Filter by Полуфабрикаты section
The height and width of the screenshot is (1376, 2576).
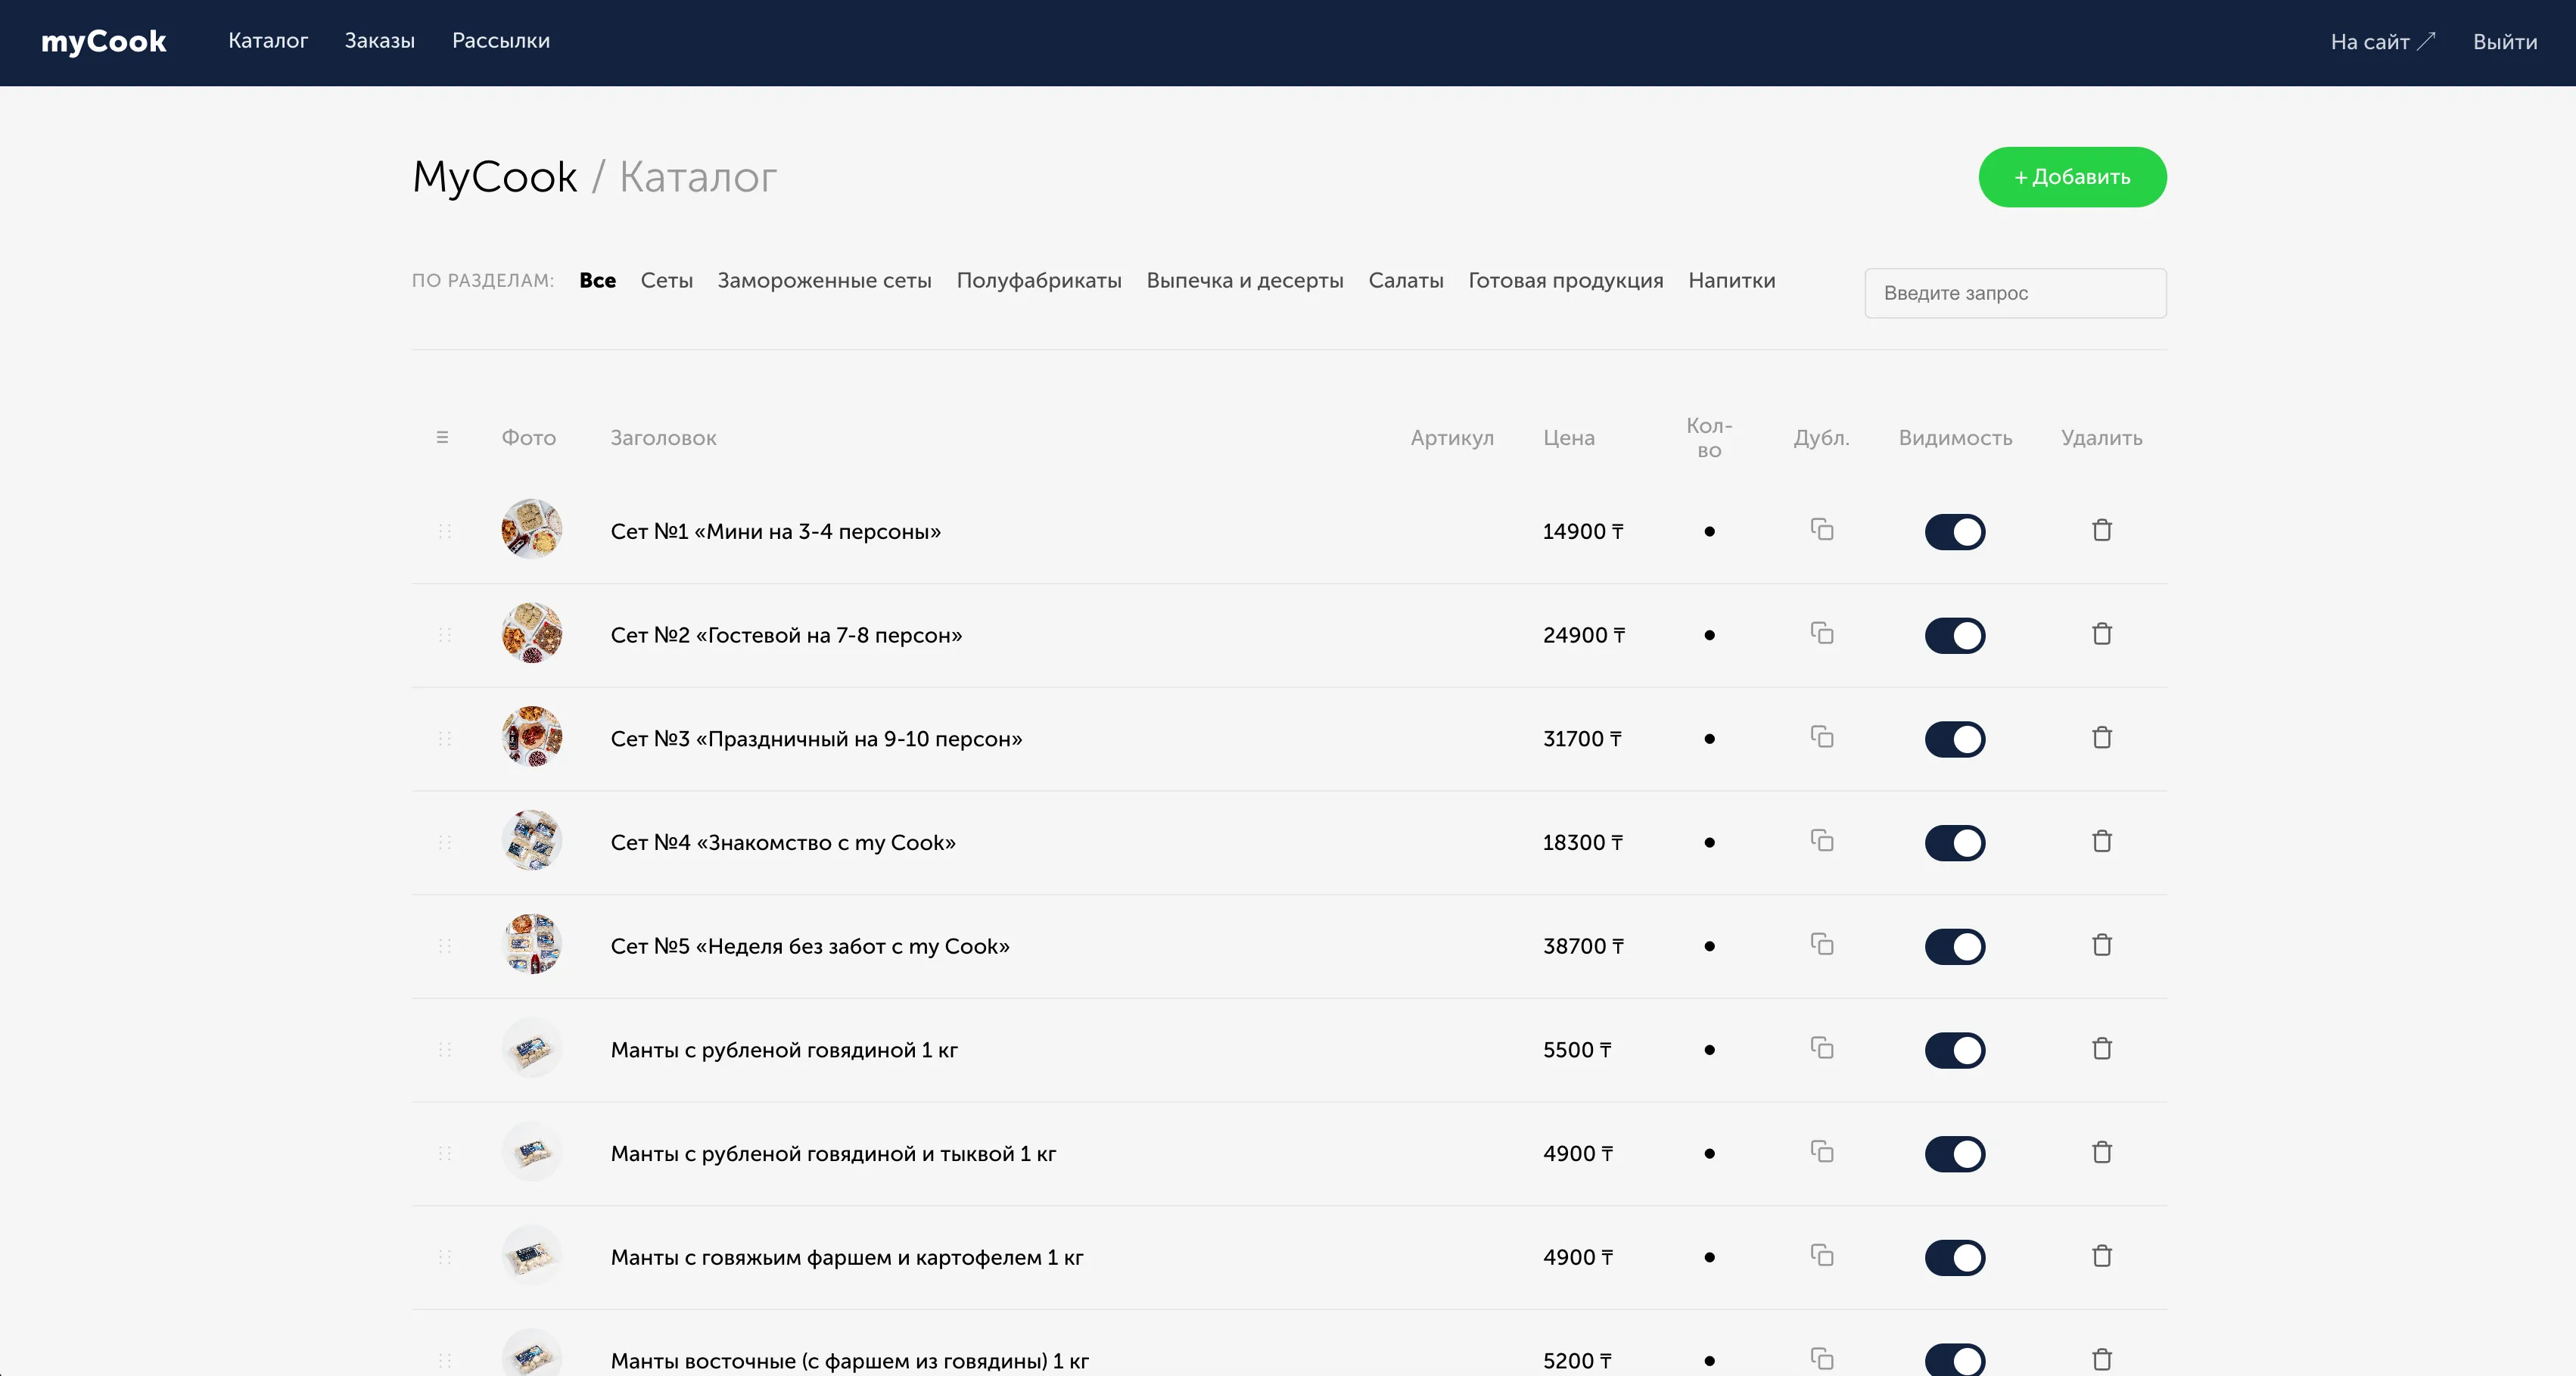1039,281
